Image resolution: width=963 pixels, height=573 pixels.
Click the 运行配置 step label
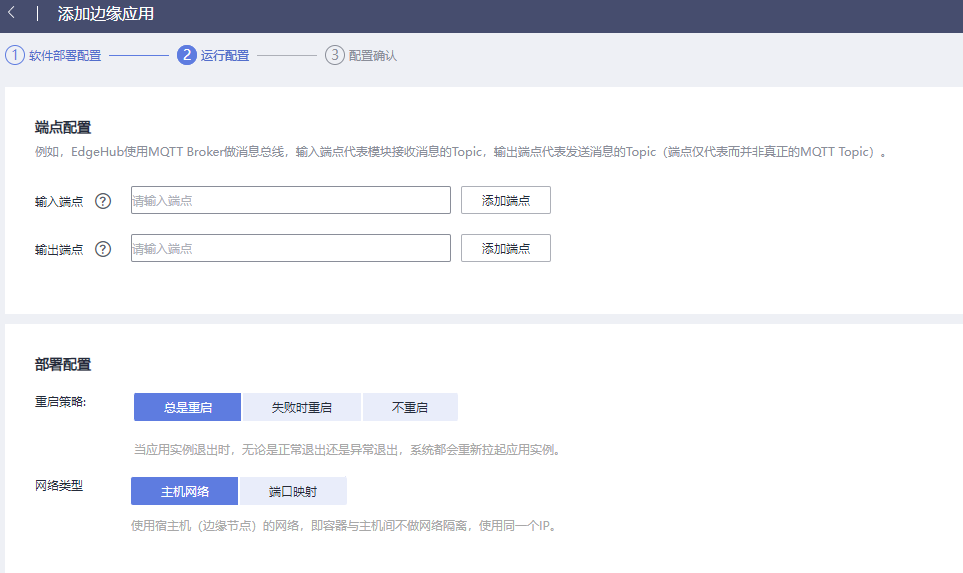[225, 55]
